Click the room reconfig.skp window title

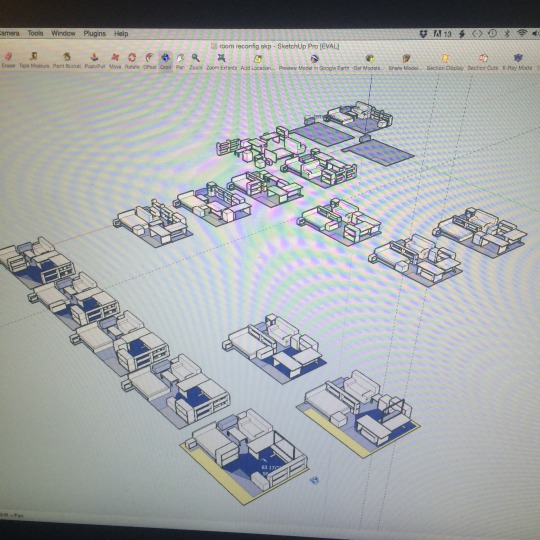(276, 46)
